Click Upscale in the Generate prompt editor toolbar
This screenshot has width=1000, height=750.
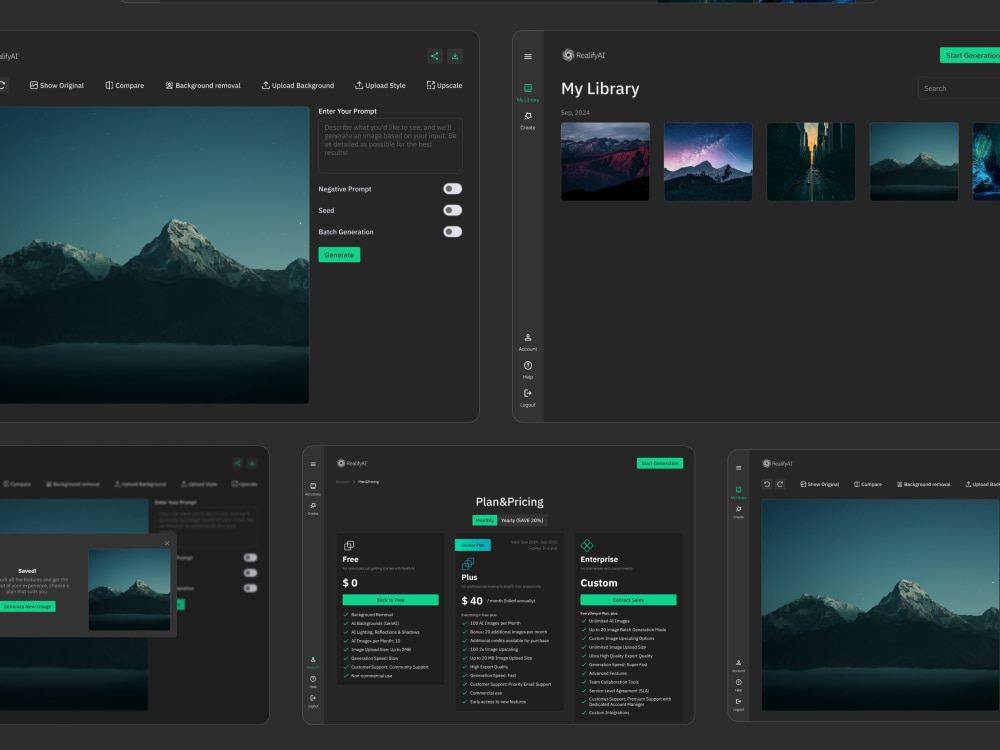(x=445, y=85)
